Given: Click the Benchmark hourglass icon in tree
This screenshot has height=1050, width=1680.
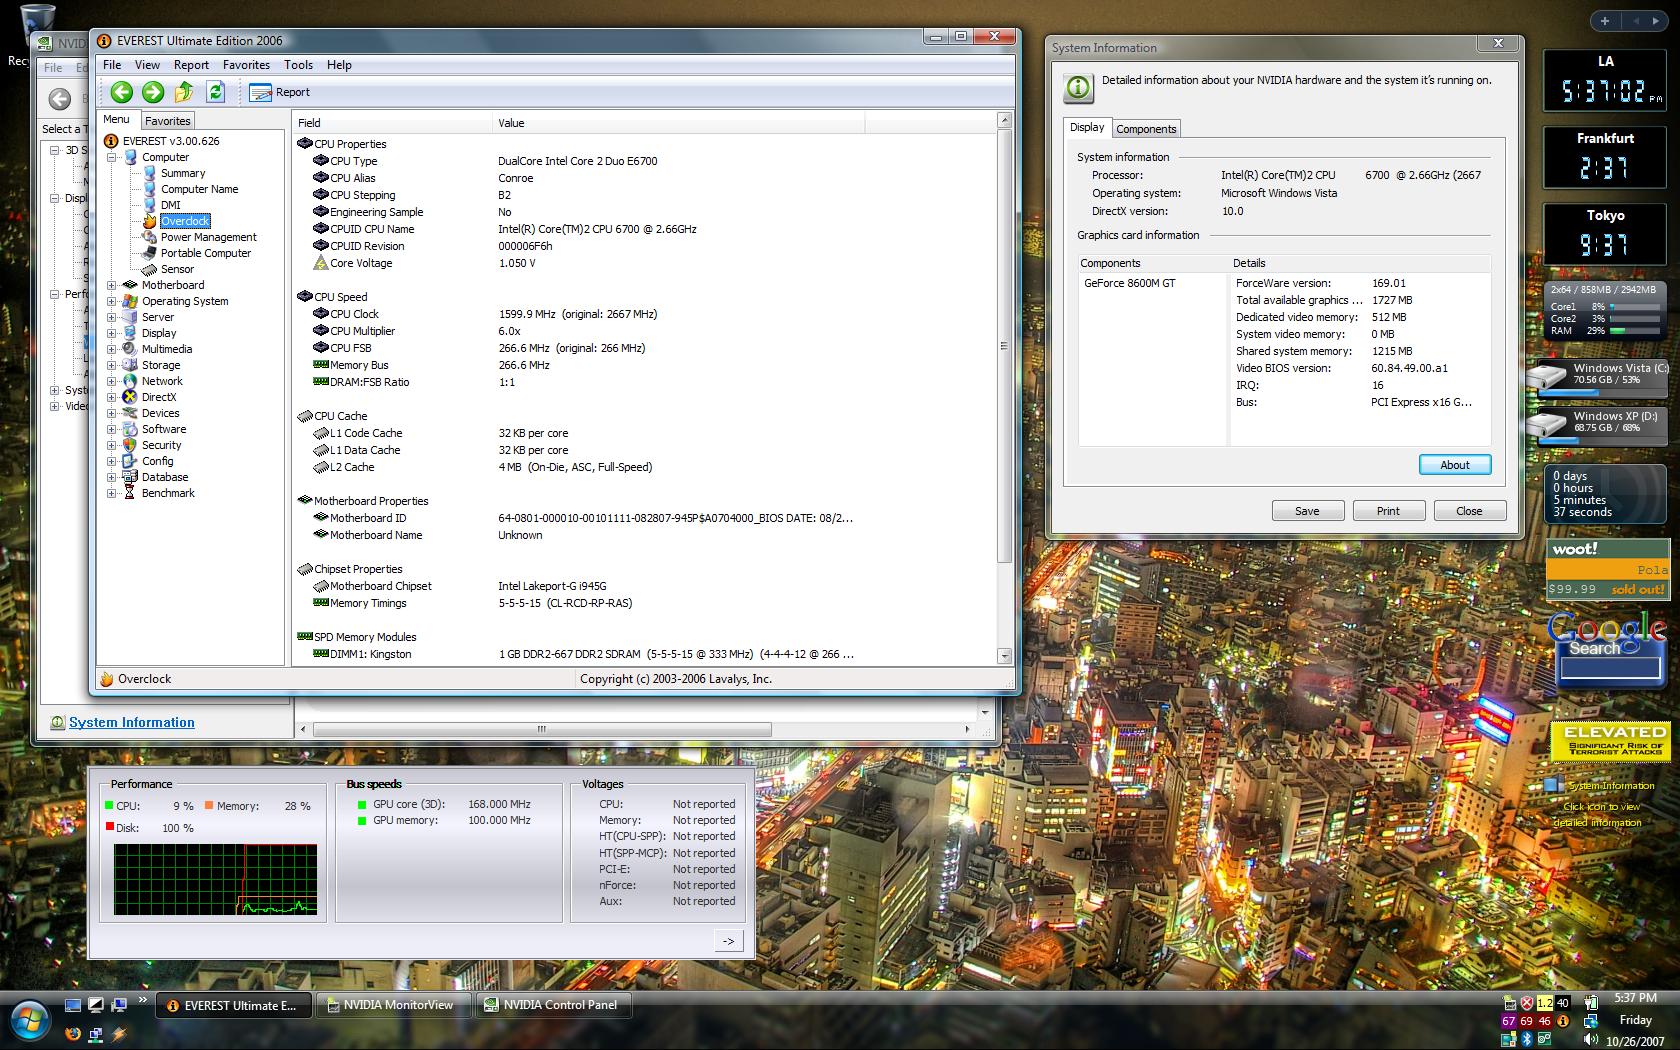Looking at the screenshot, I should [x=129, y=493].
